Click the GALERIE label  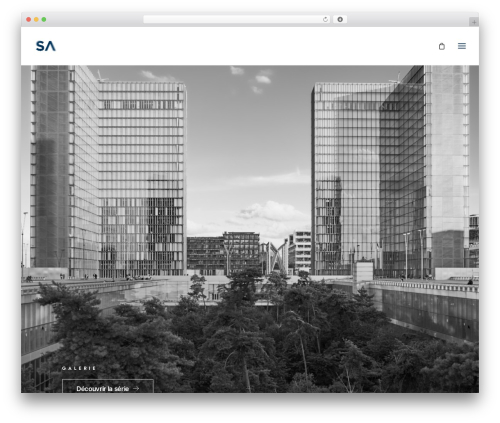click(x=79, y=368)
